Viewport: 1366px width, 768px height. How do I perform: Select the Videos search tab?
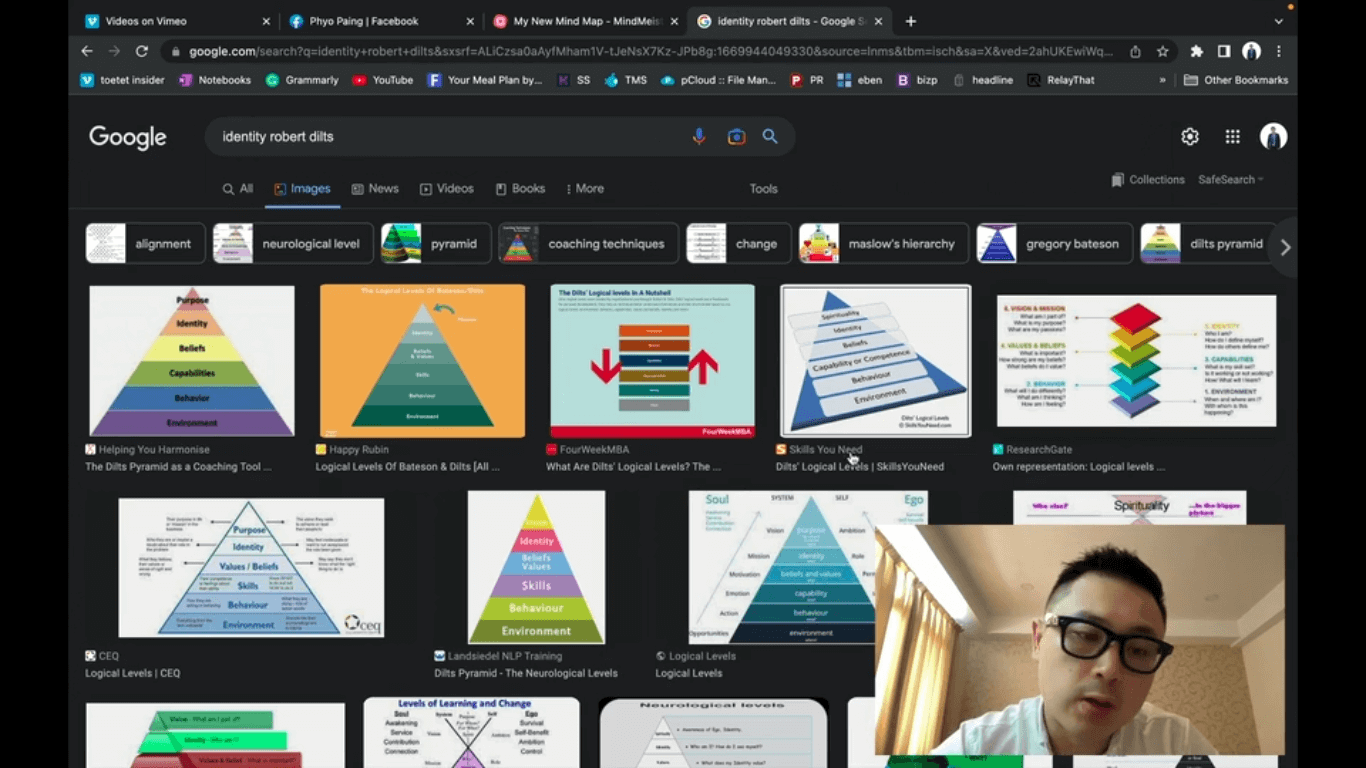point(447,188)
